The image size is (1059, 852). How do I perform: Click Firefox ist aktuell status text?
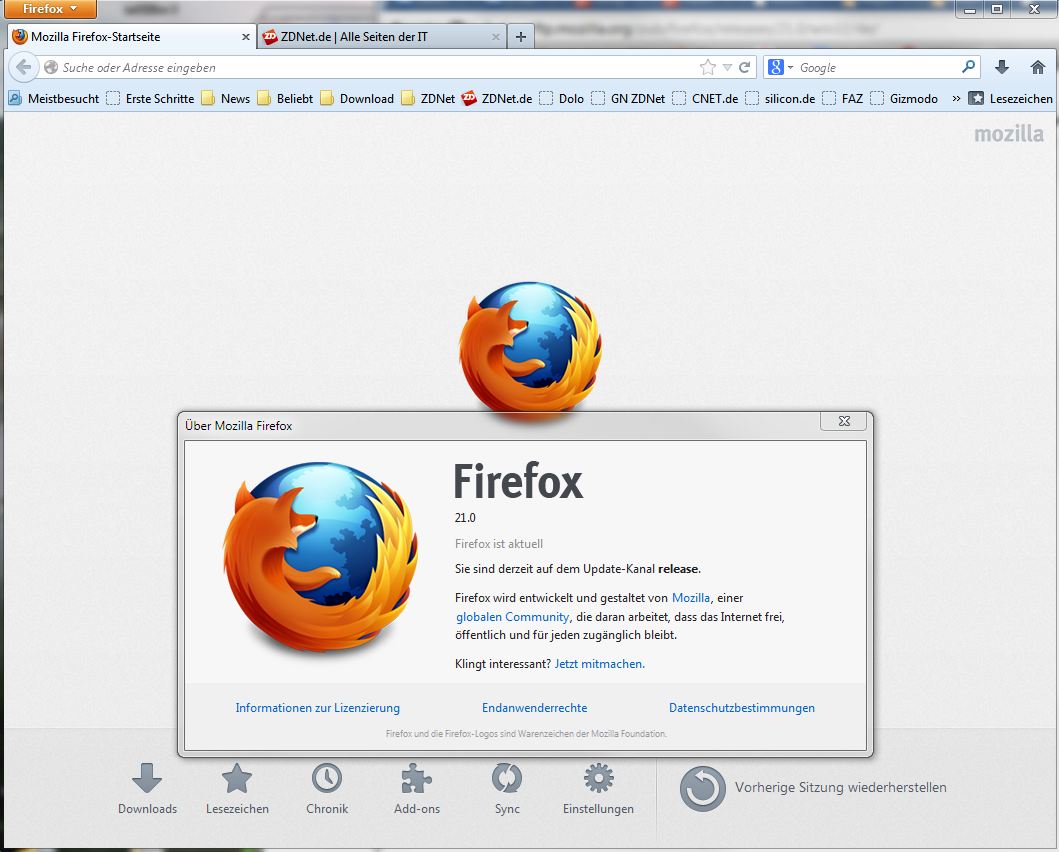498,543
